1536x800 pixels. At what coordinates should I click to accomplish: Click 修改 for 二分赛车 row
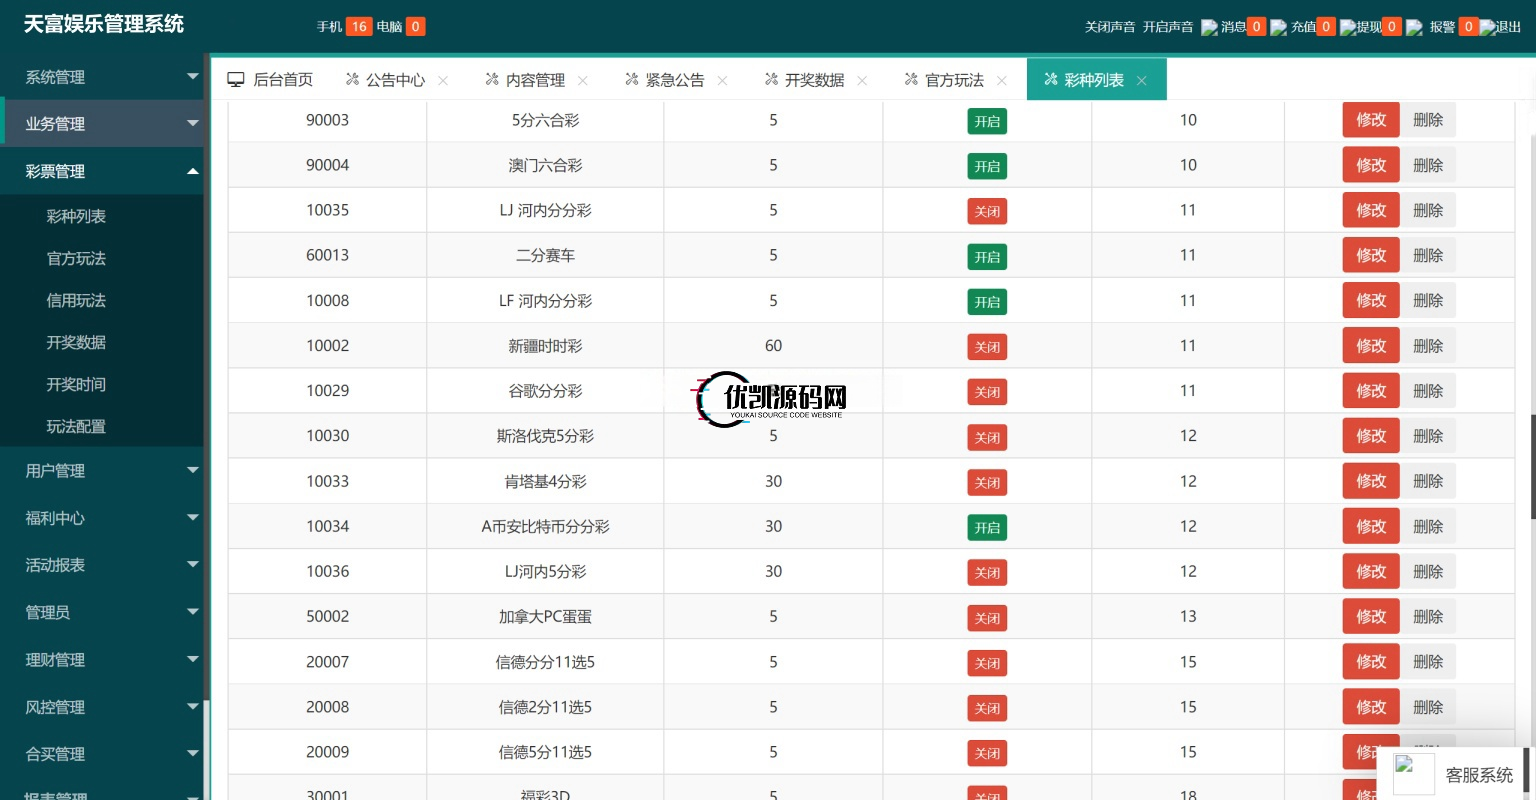click(1370, 256)
